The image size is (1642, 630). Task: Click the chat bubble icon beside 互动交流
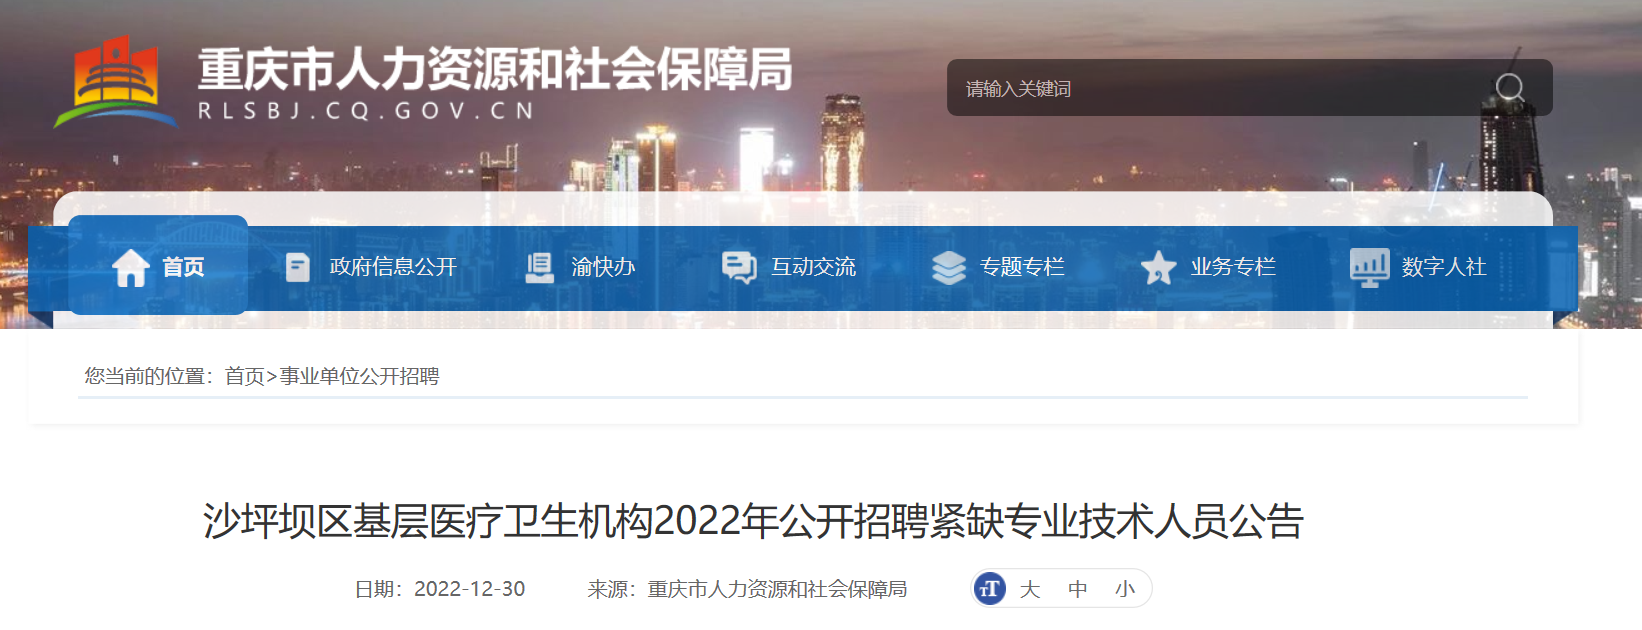[739, 267]
